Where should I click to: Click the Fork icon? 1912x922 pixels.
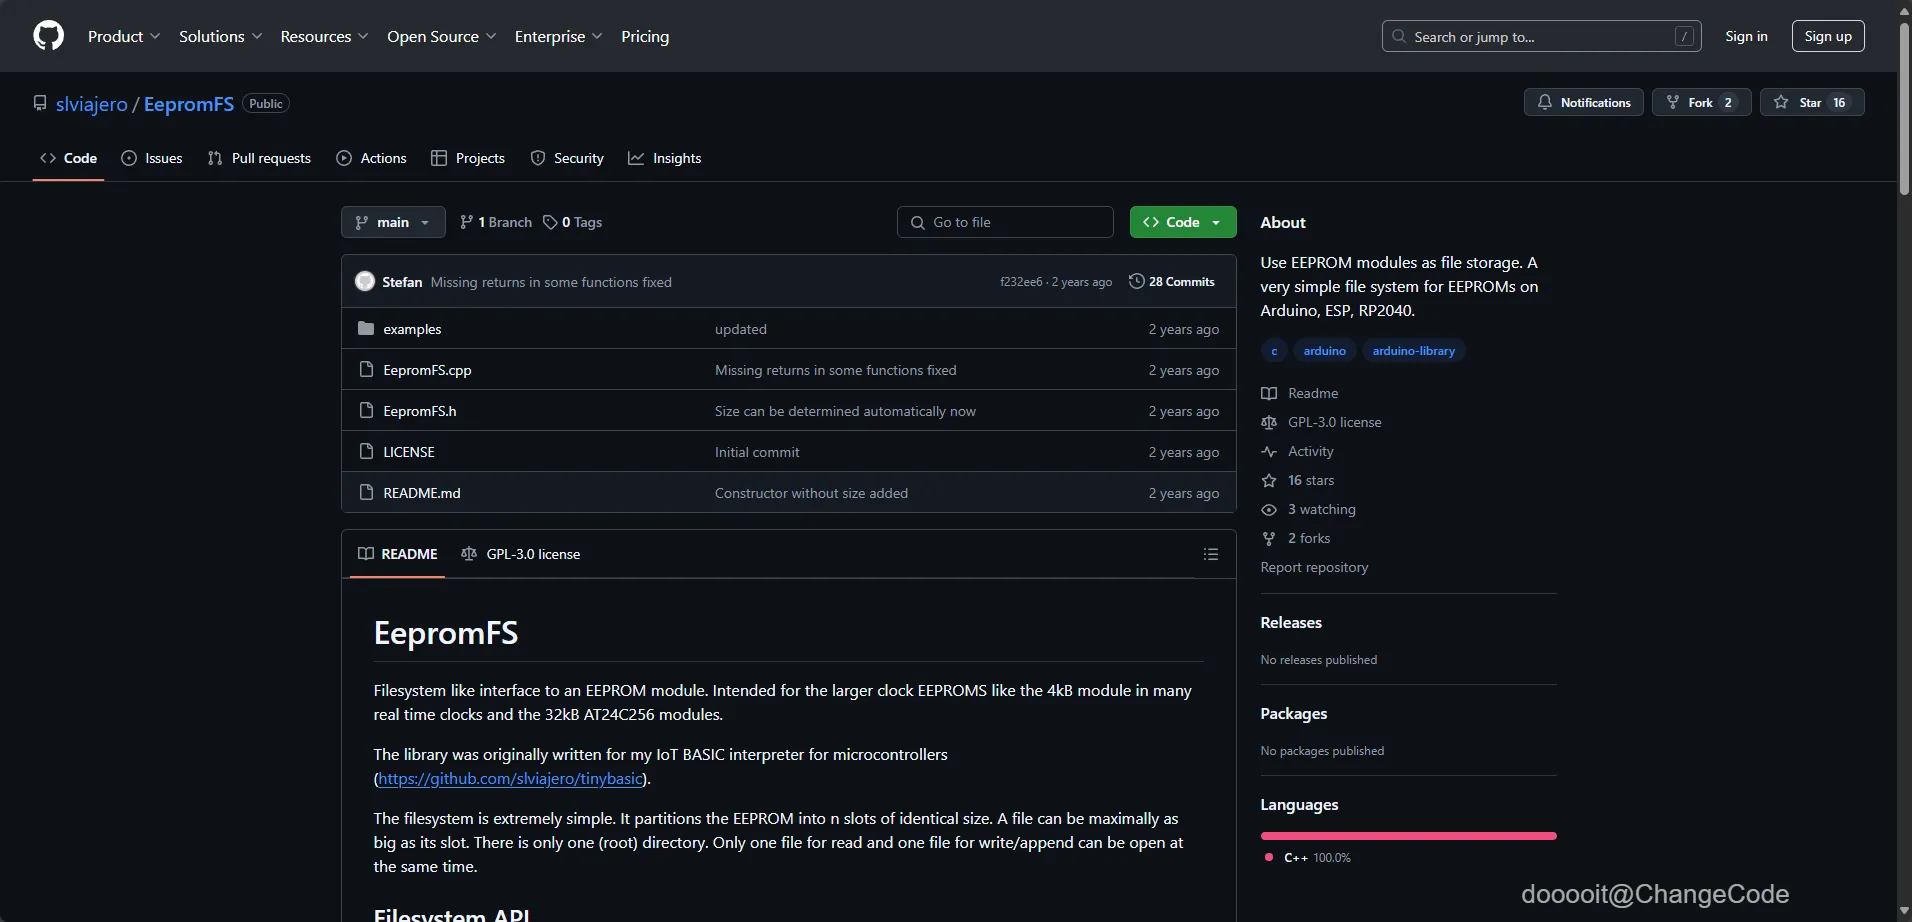click(x=1673, y=102)
